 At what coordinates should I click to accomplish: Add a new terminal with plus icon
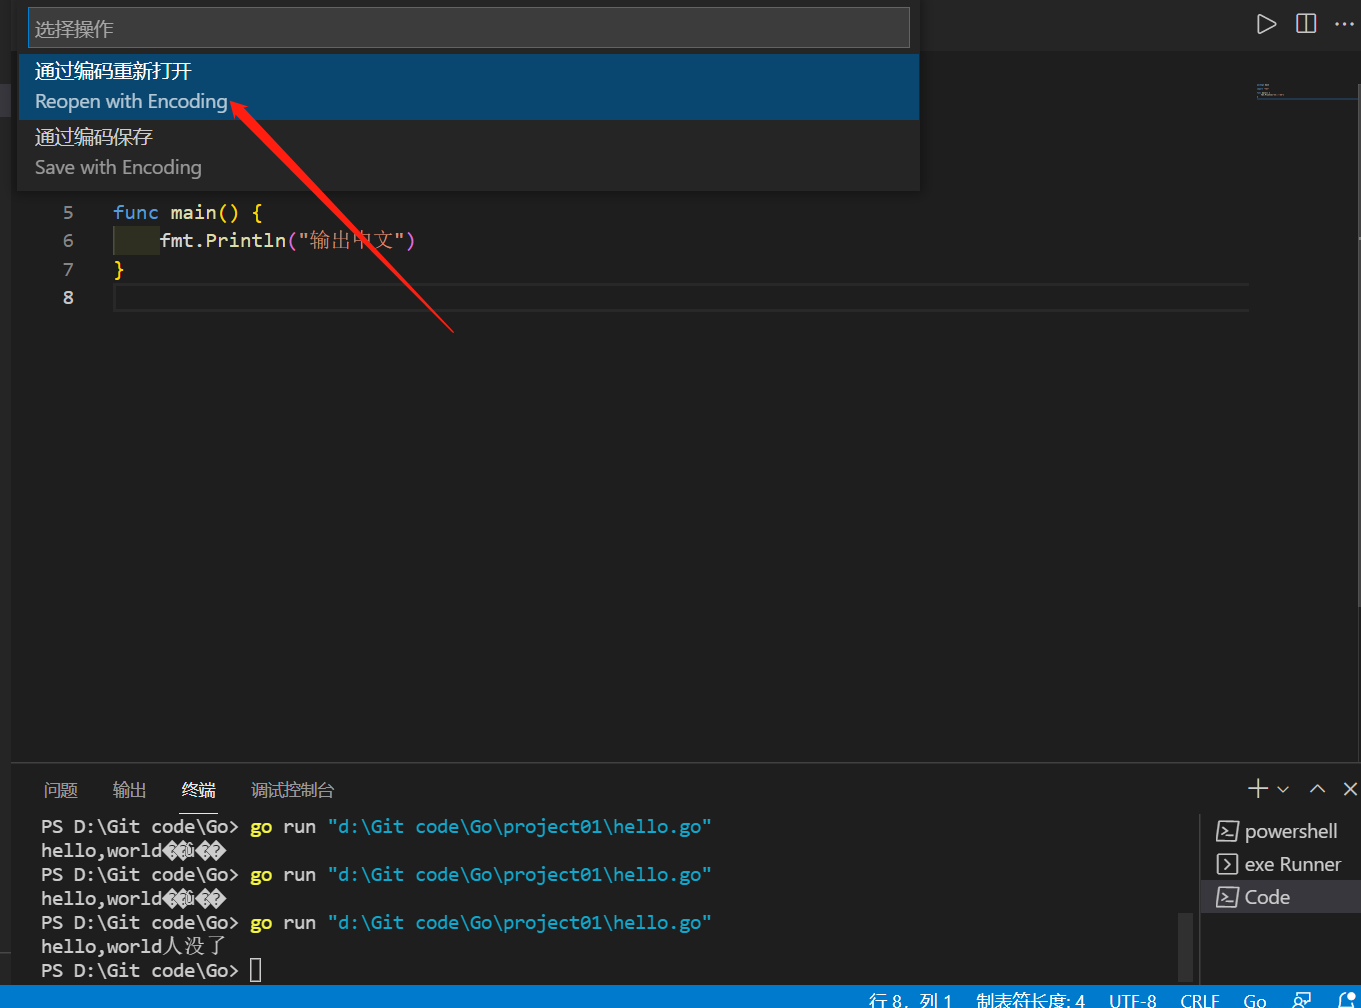pos(1258,789)
